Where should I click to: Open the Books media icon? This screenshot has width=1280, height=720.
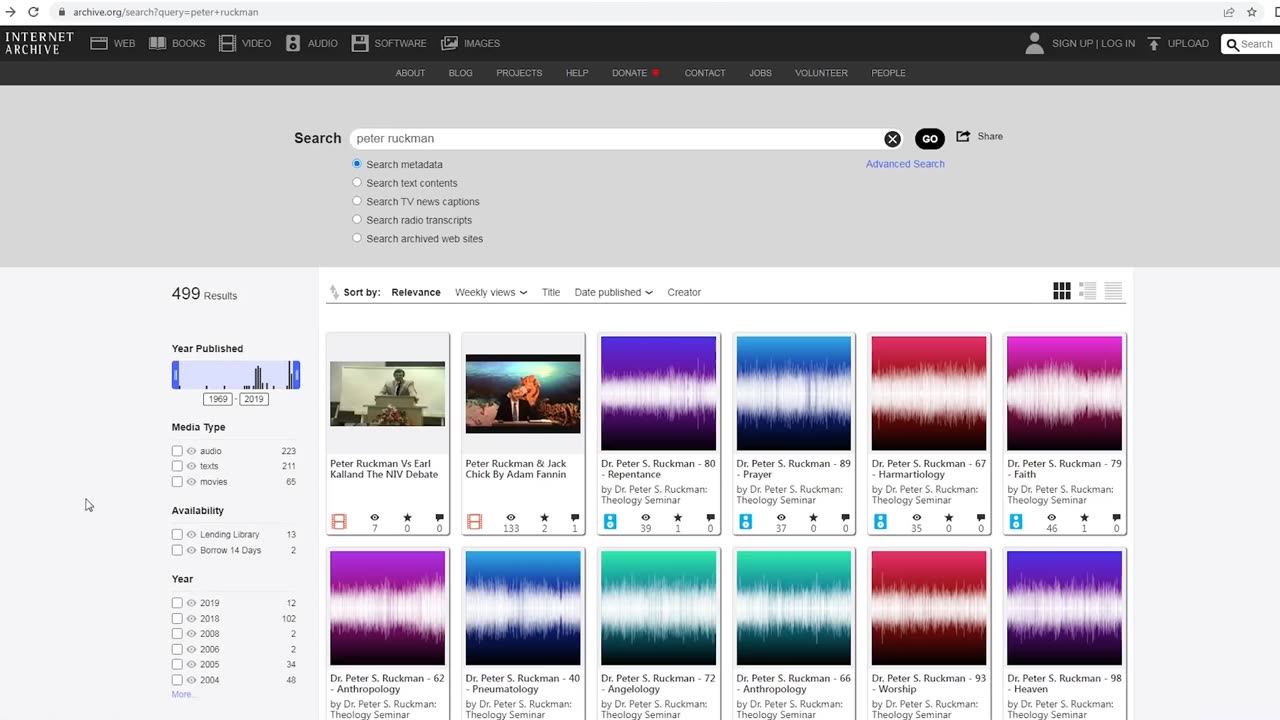click(157, 43)
